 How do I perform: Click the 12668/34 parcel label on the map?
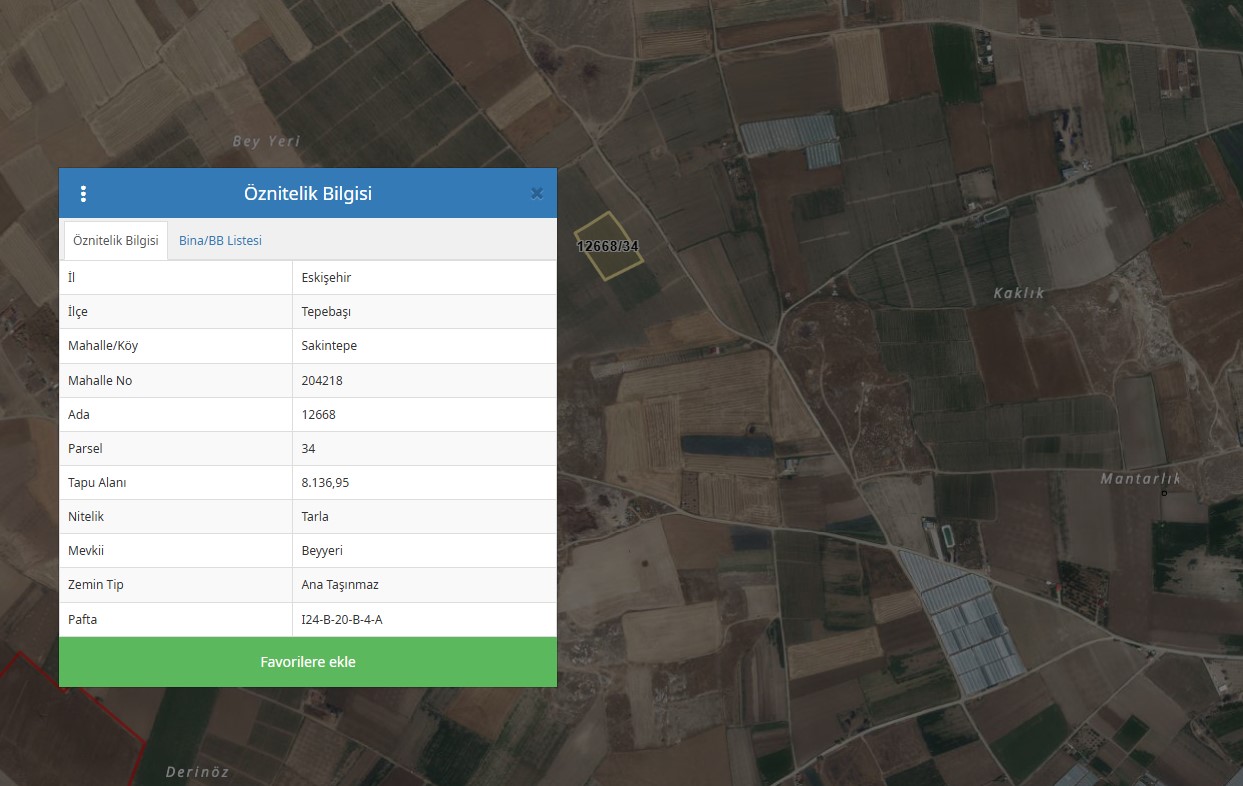coord(608,246)
